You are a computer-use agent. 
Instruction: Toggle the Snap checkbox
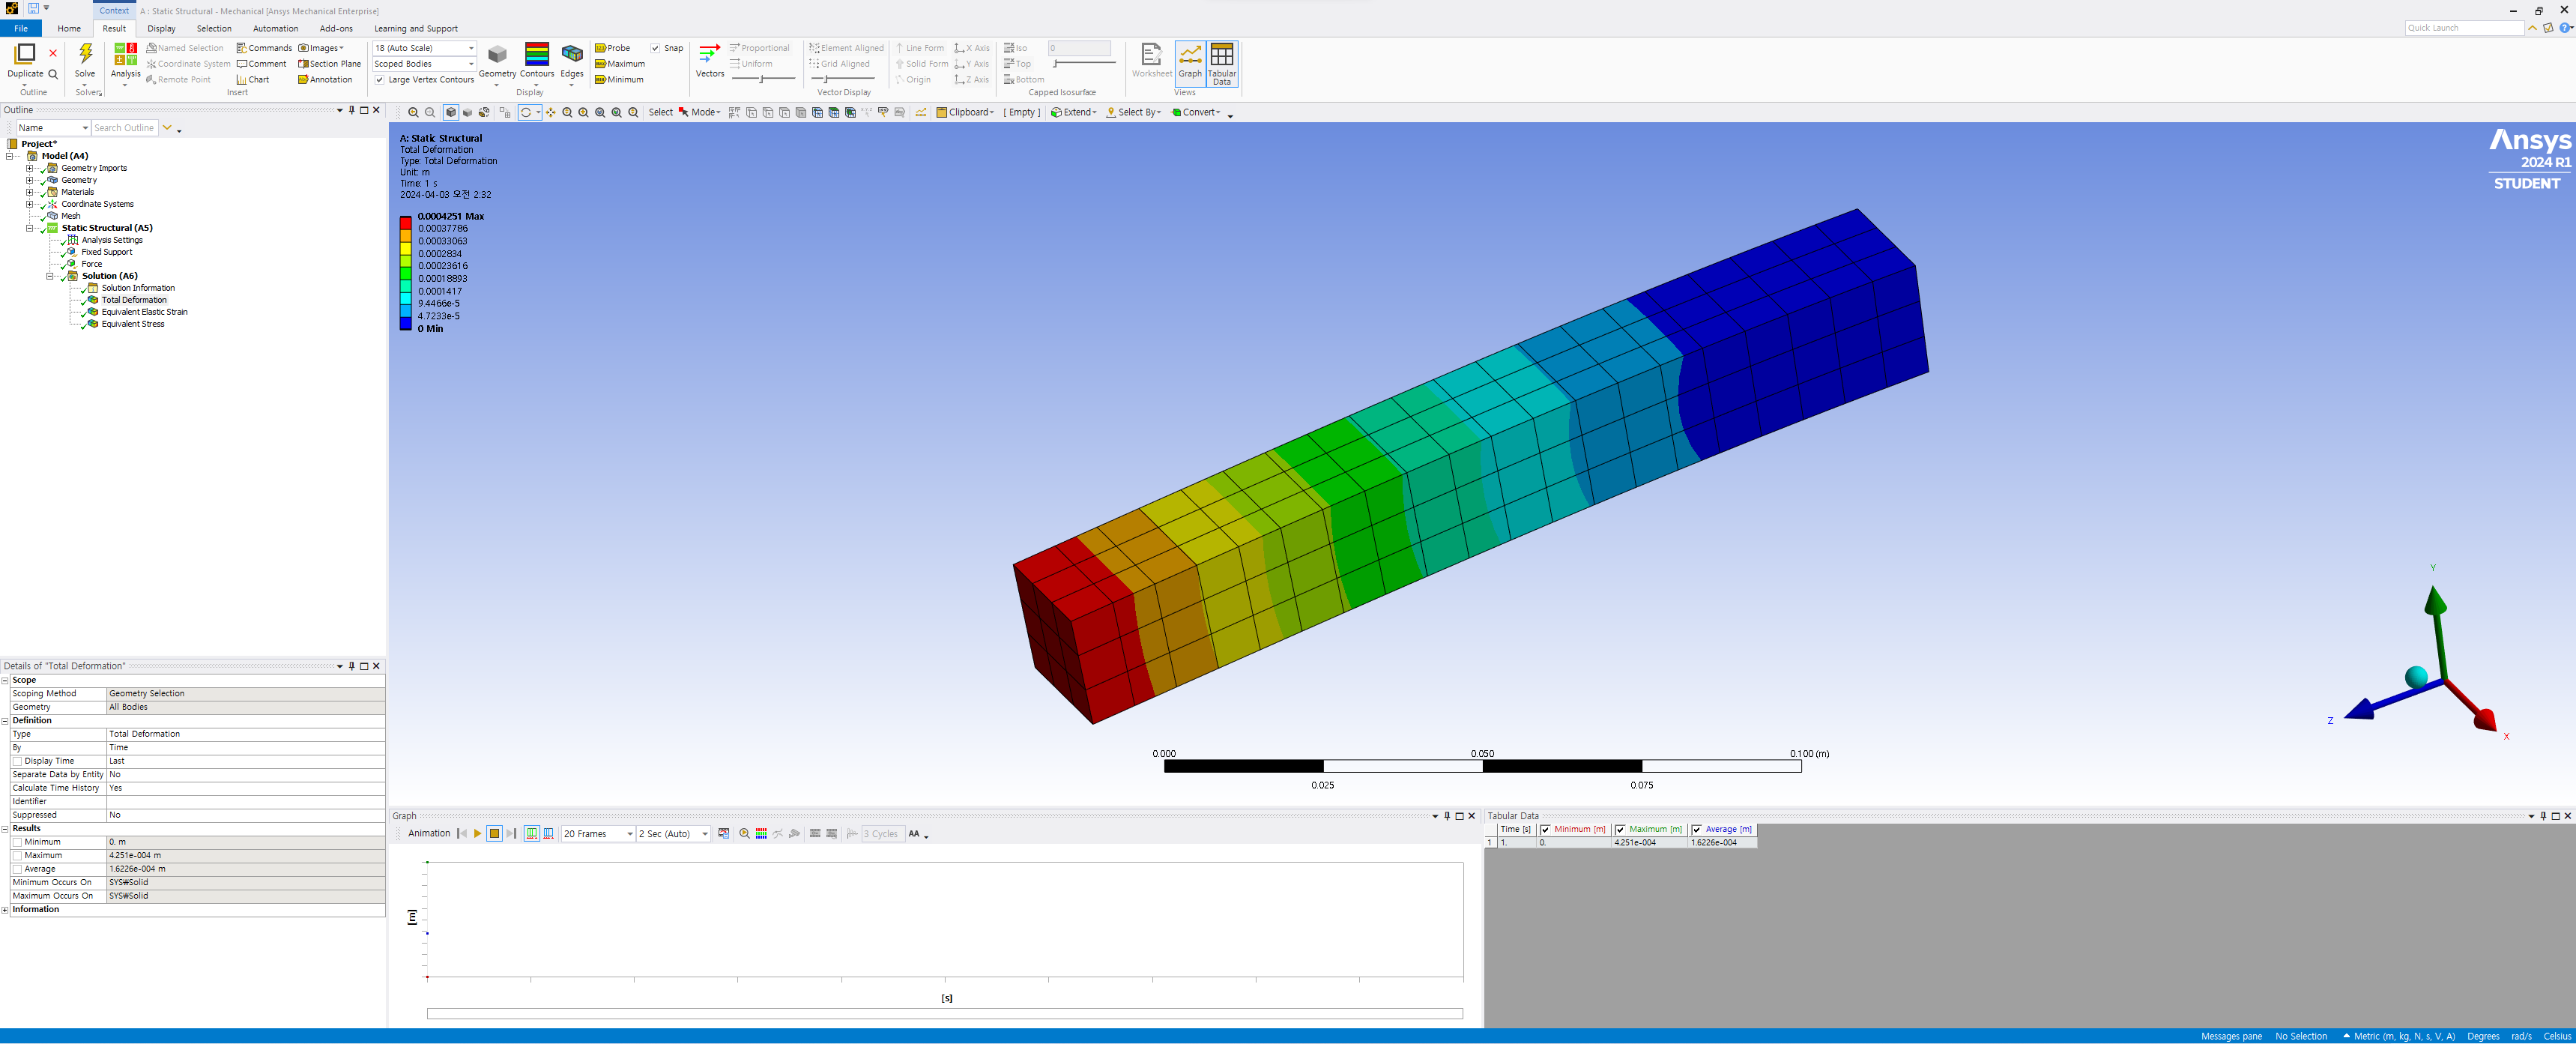tap(655, 48)
